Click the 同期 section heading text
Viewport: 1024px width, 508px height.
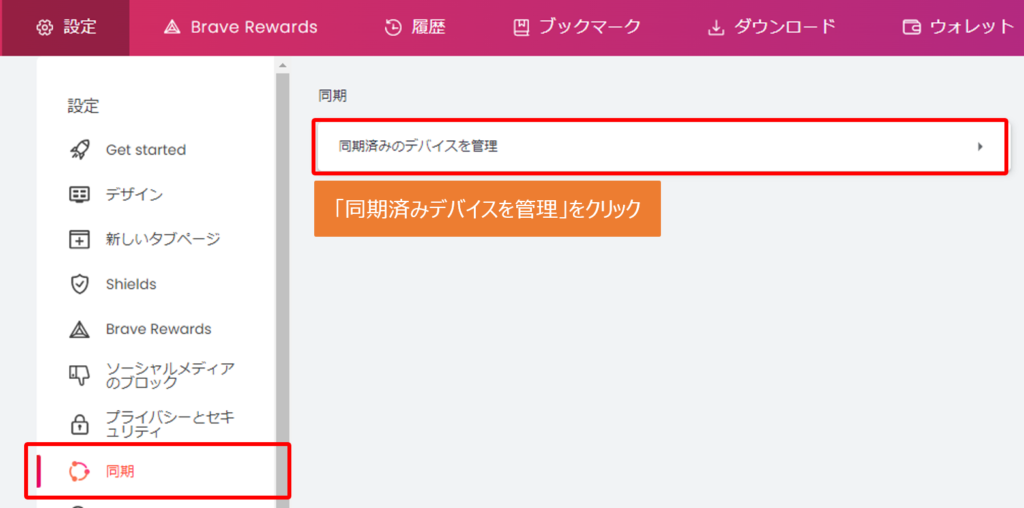pos(332,96)
